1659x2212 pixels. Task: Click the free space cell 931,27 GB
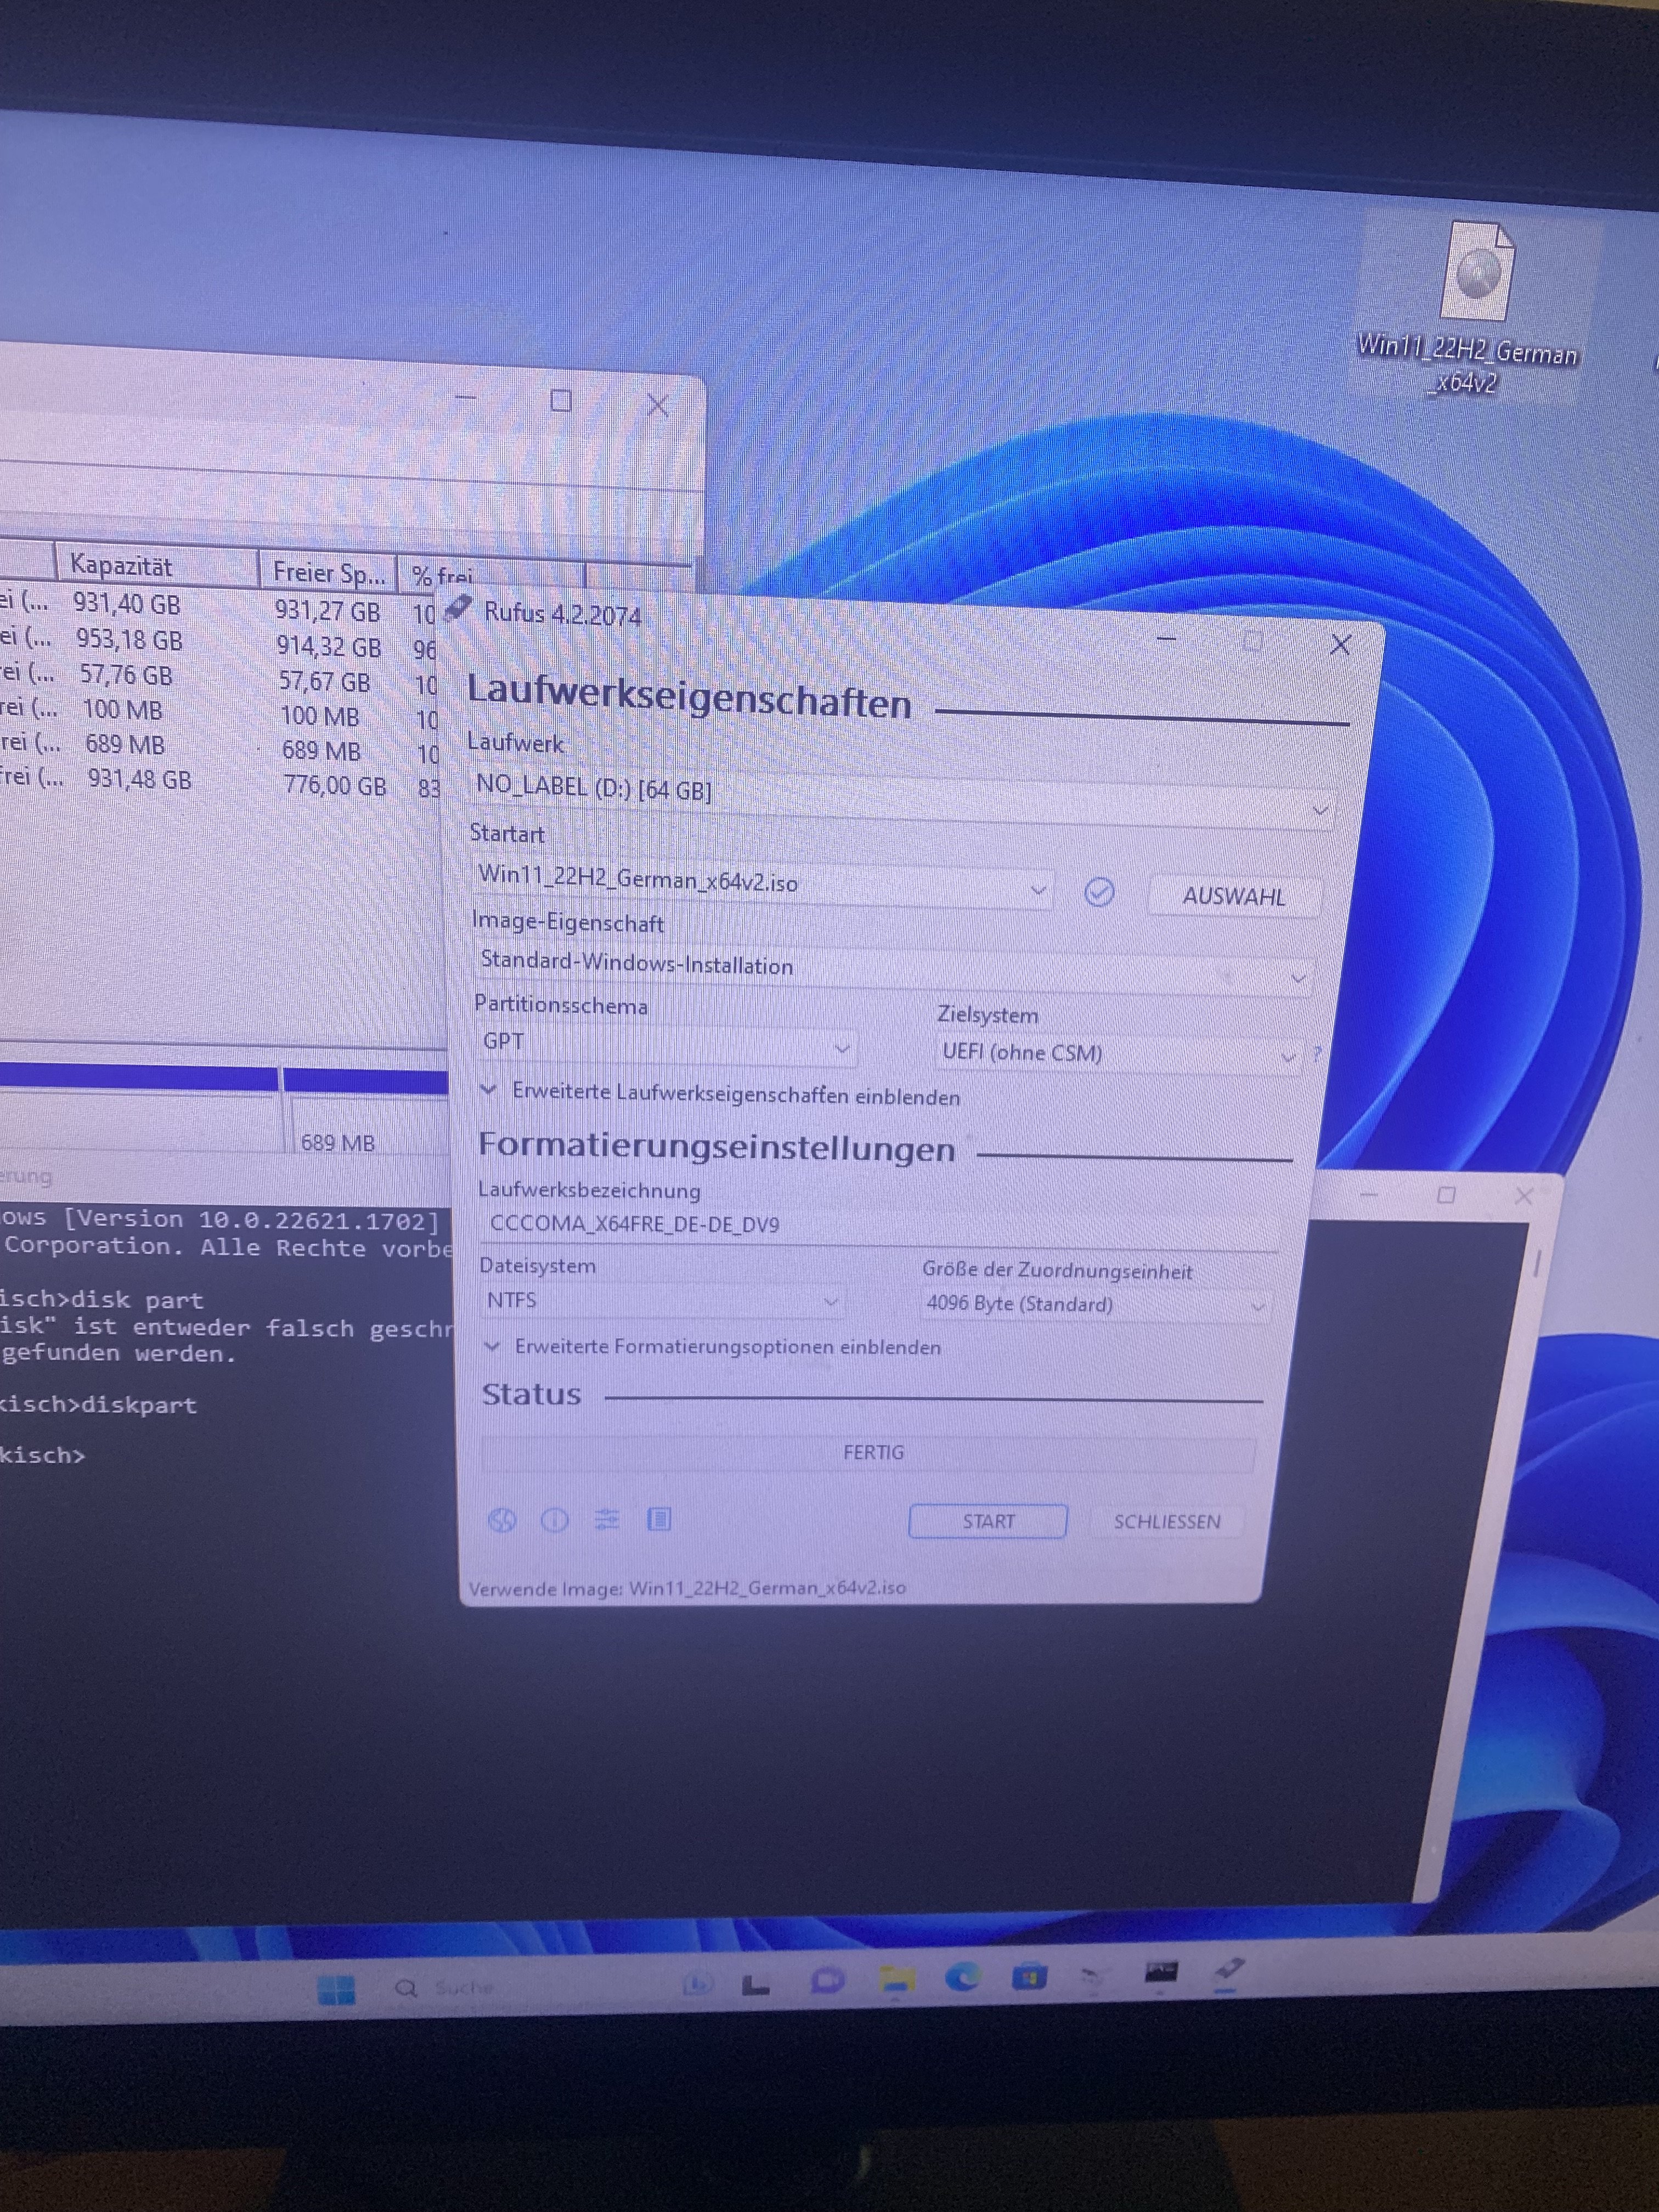[328, 610]
